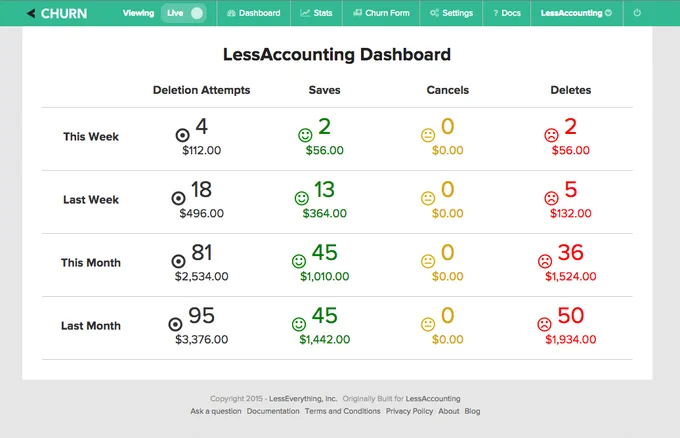Click Last Week deletion attempts target icon
Image resolution: width=680 pixels, height=438 pixels.
178,198
